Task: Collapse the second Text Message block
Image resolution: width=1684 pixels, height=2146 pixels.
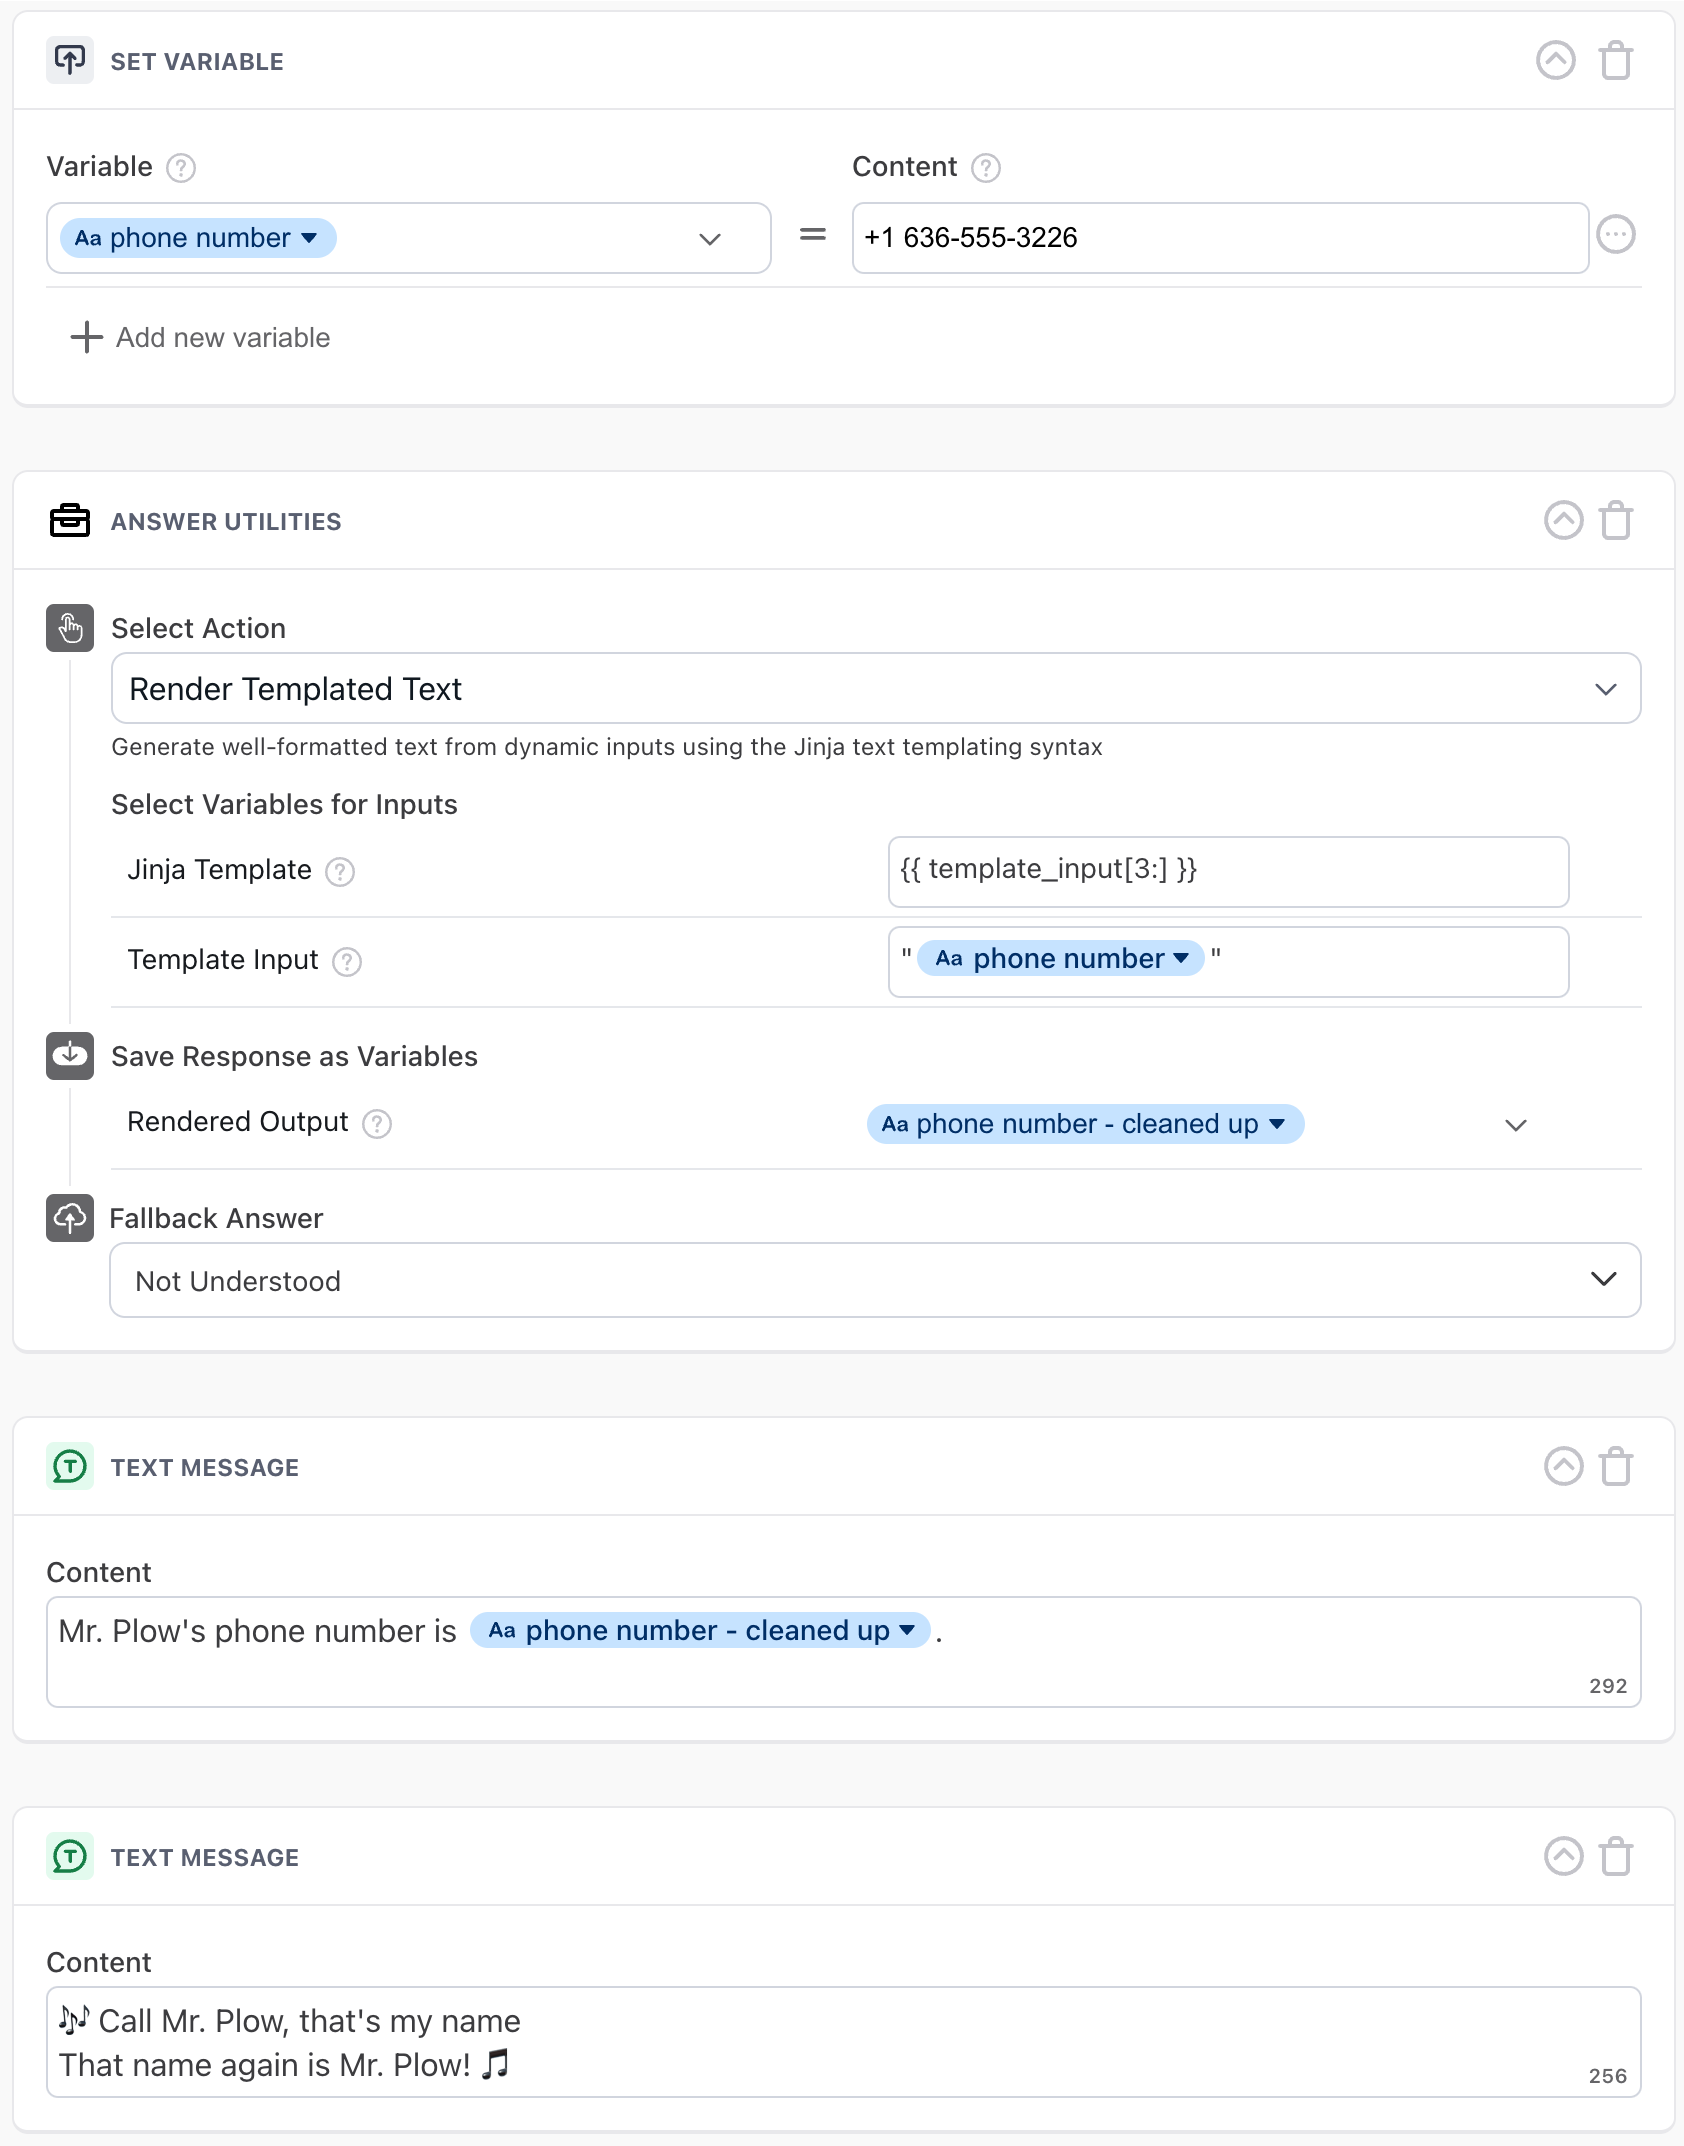Action: (1563, 1857)
